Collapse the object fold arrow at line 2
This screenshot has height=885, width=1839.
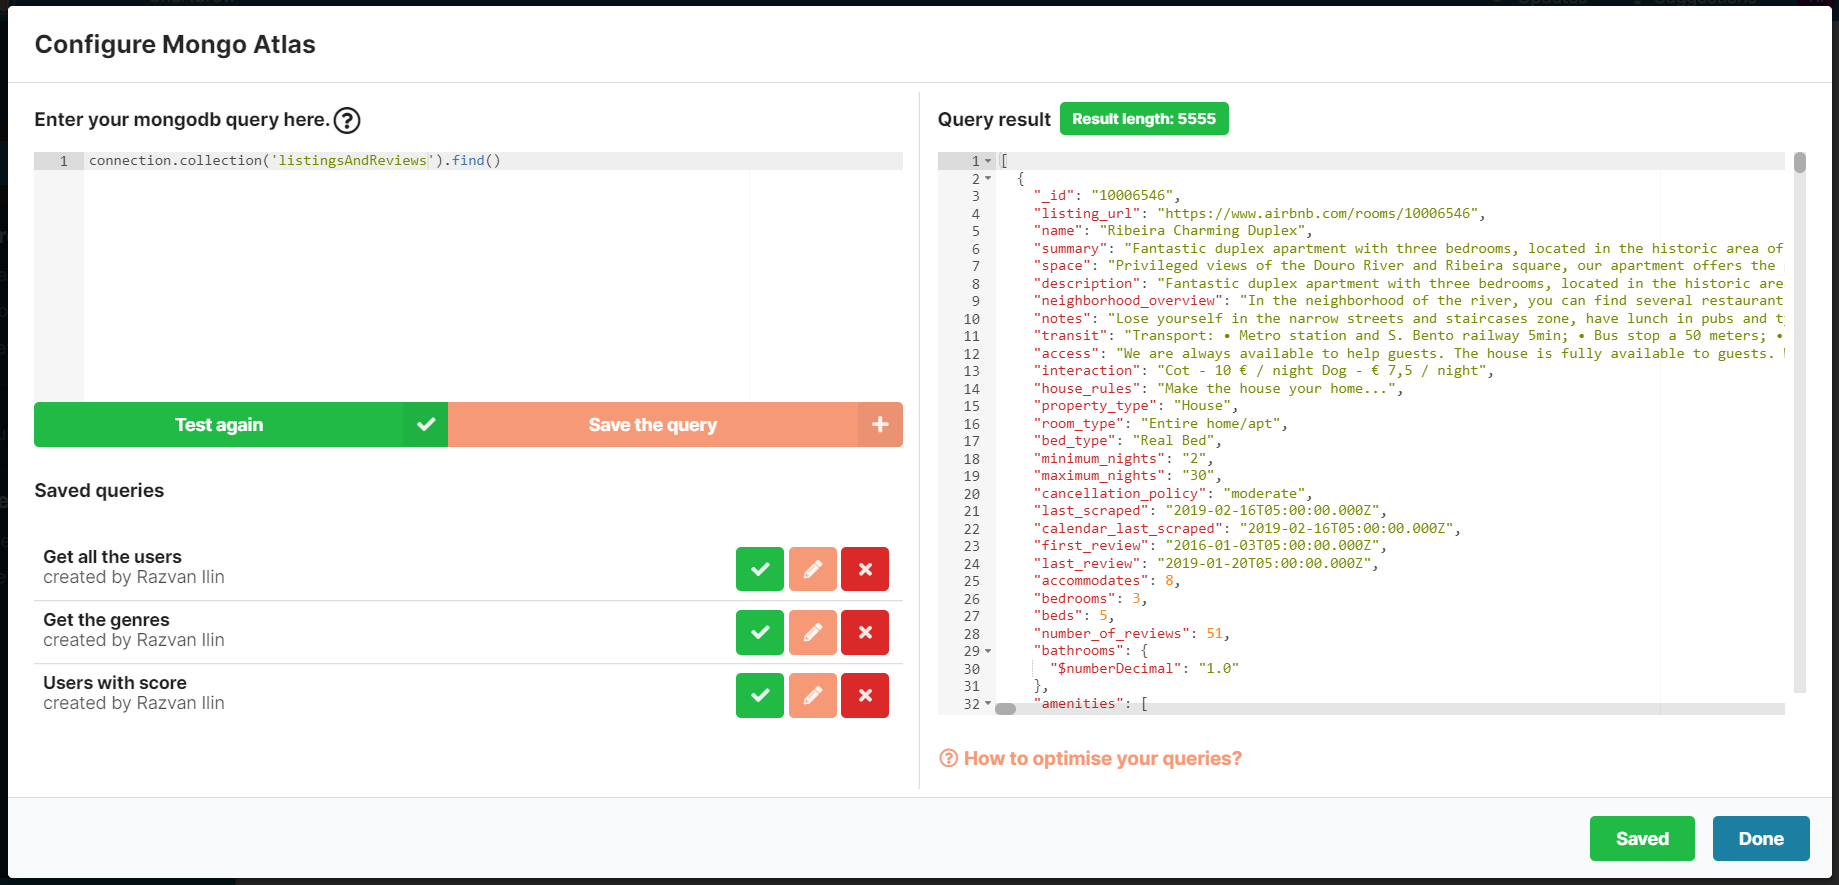click(x=988, y=179)
